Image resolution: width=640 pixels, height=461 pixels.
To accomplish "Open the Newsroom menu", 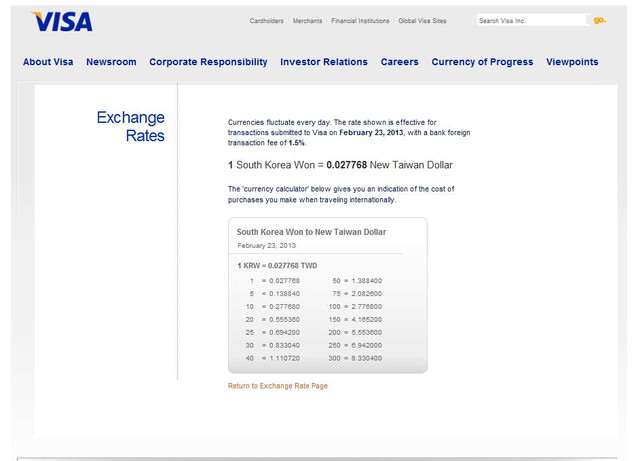I will [x=111, y=62].
